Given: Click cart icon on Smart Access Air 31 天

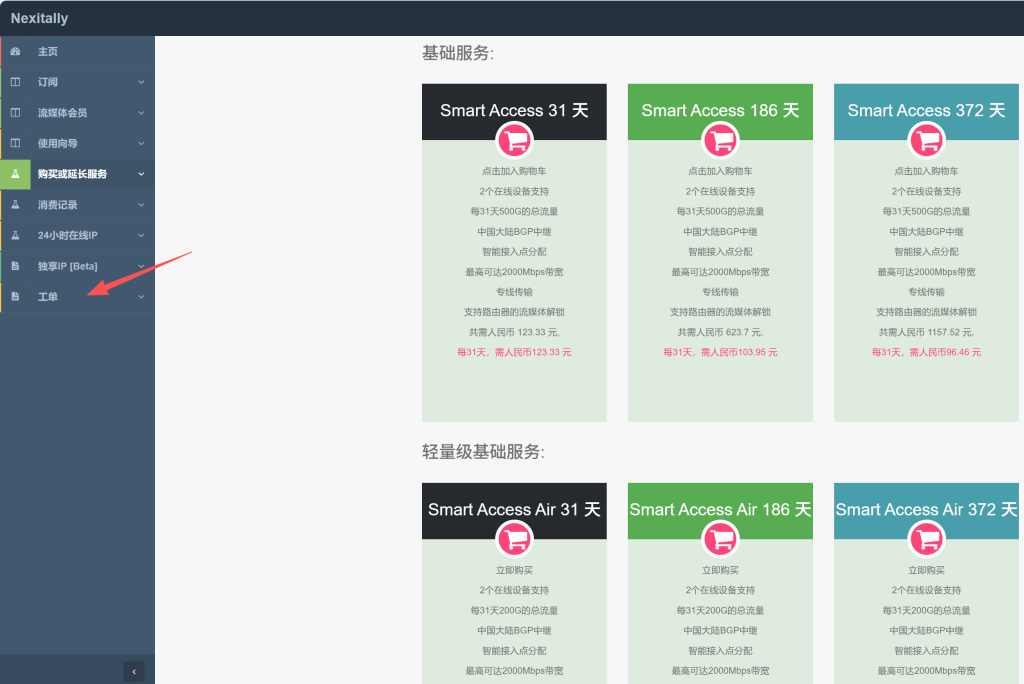Looking at the screenshot, I should click(x=515, y=539).
